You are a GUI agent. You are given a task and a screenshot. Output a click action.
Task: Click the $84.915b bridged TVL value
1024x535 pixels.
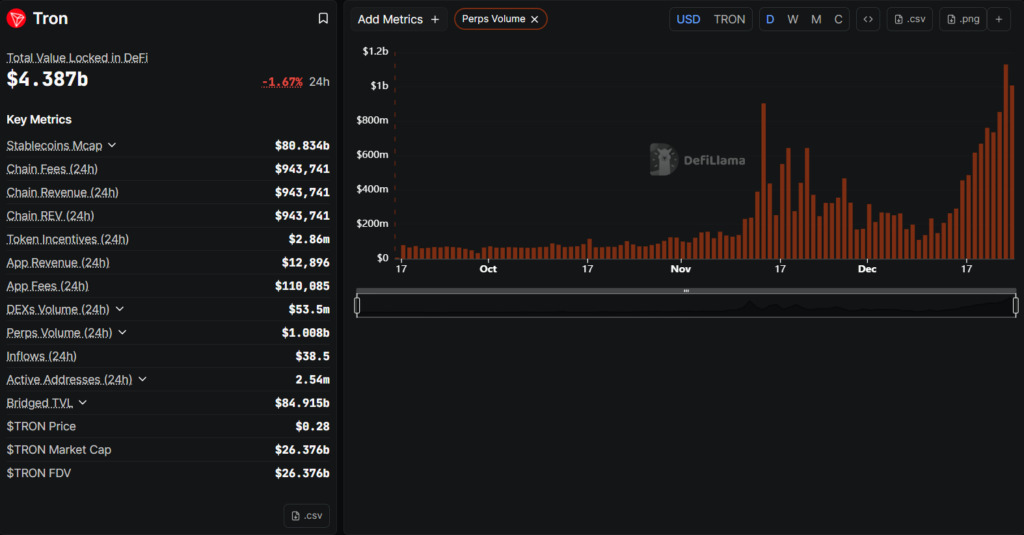302,403
